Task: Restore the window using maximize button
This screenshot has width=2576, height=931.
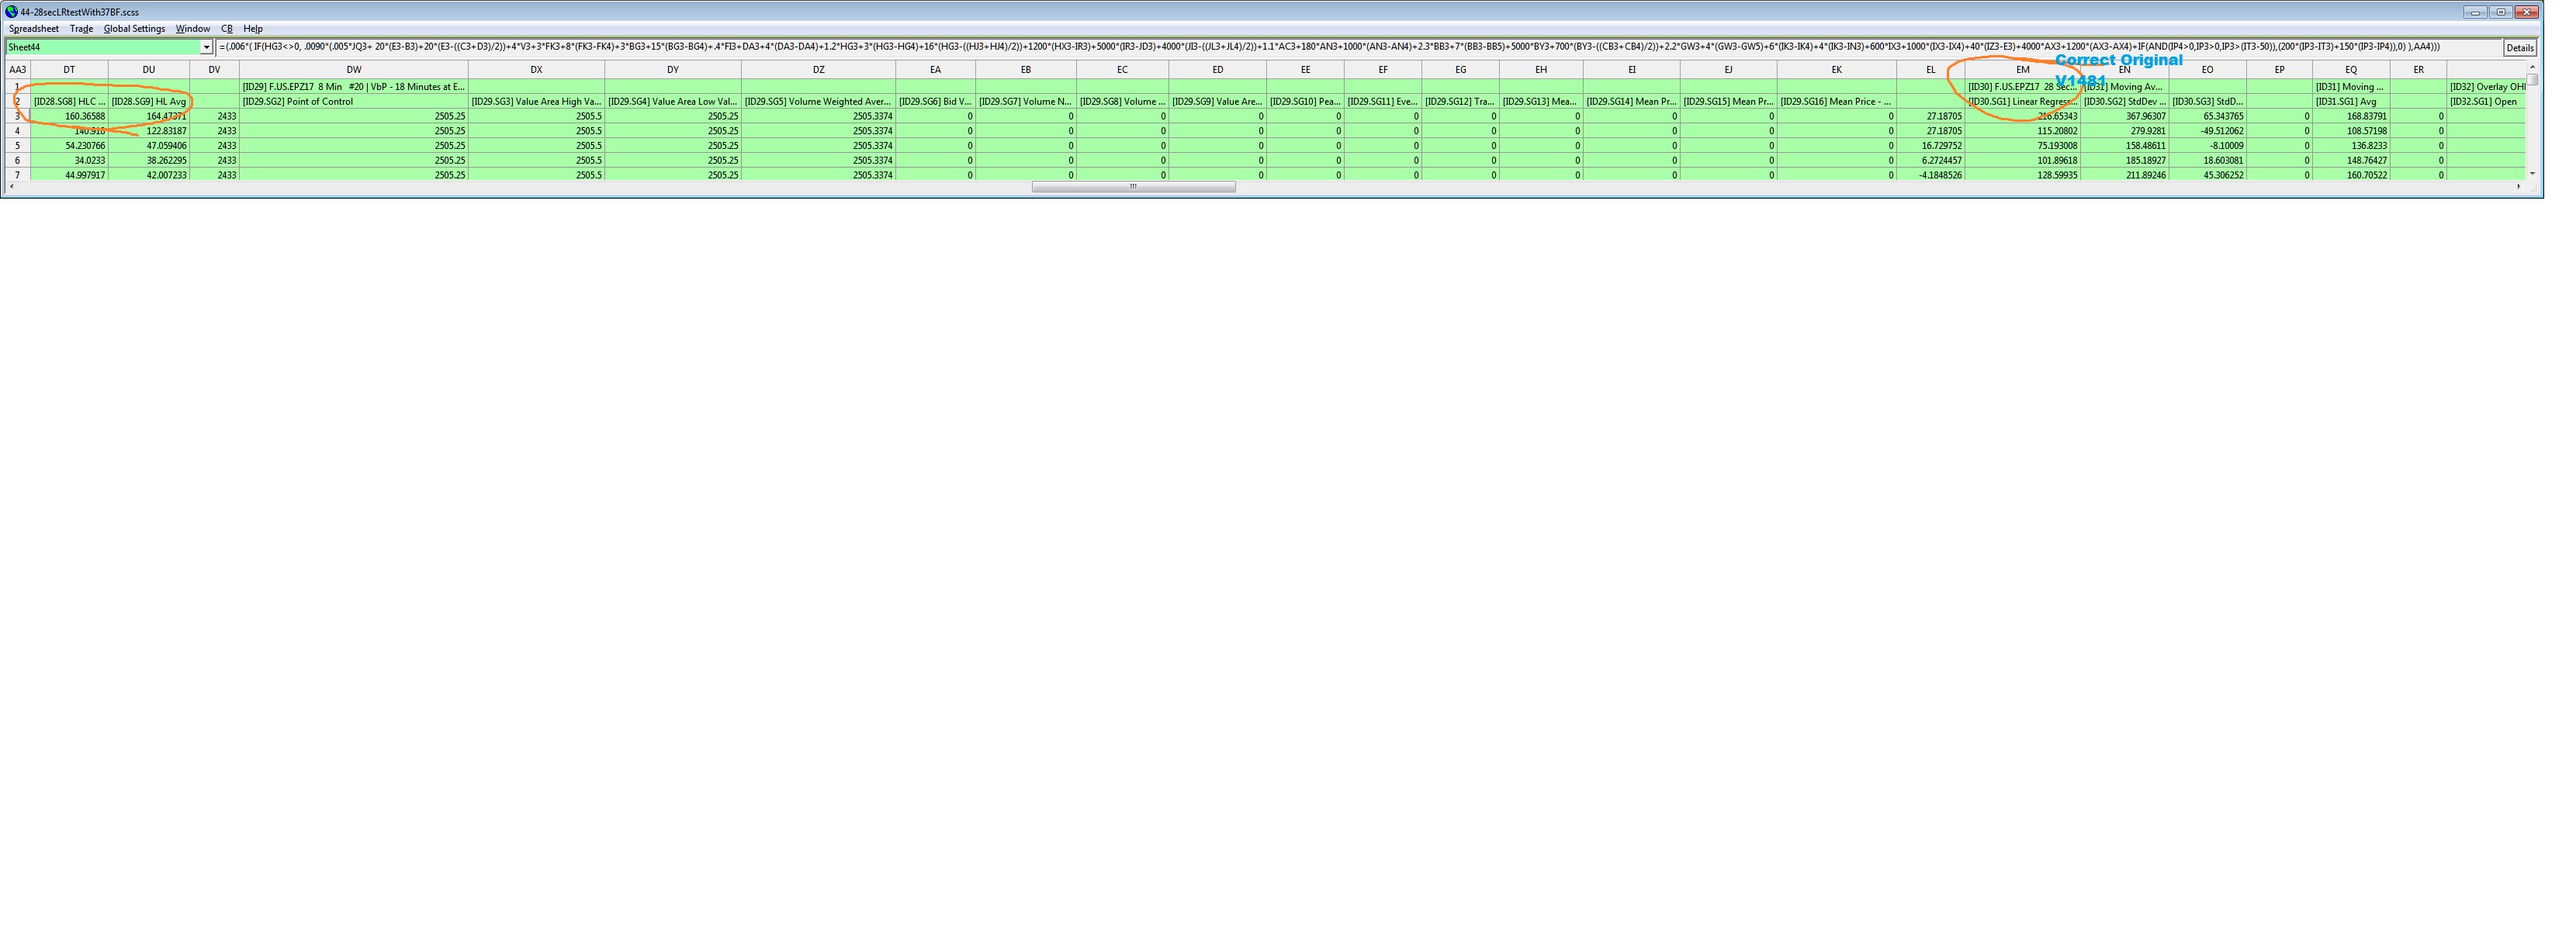Action: pyautogui.click(x=2501, y=12)
